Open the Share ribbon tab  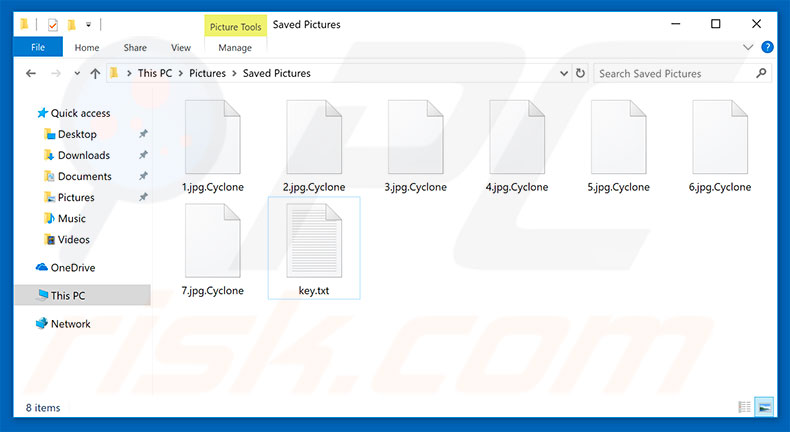pos(135,48)
